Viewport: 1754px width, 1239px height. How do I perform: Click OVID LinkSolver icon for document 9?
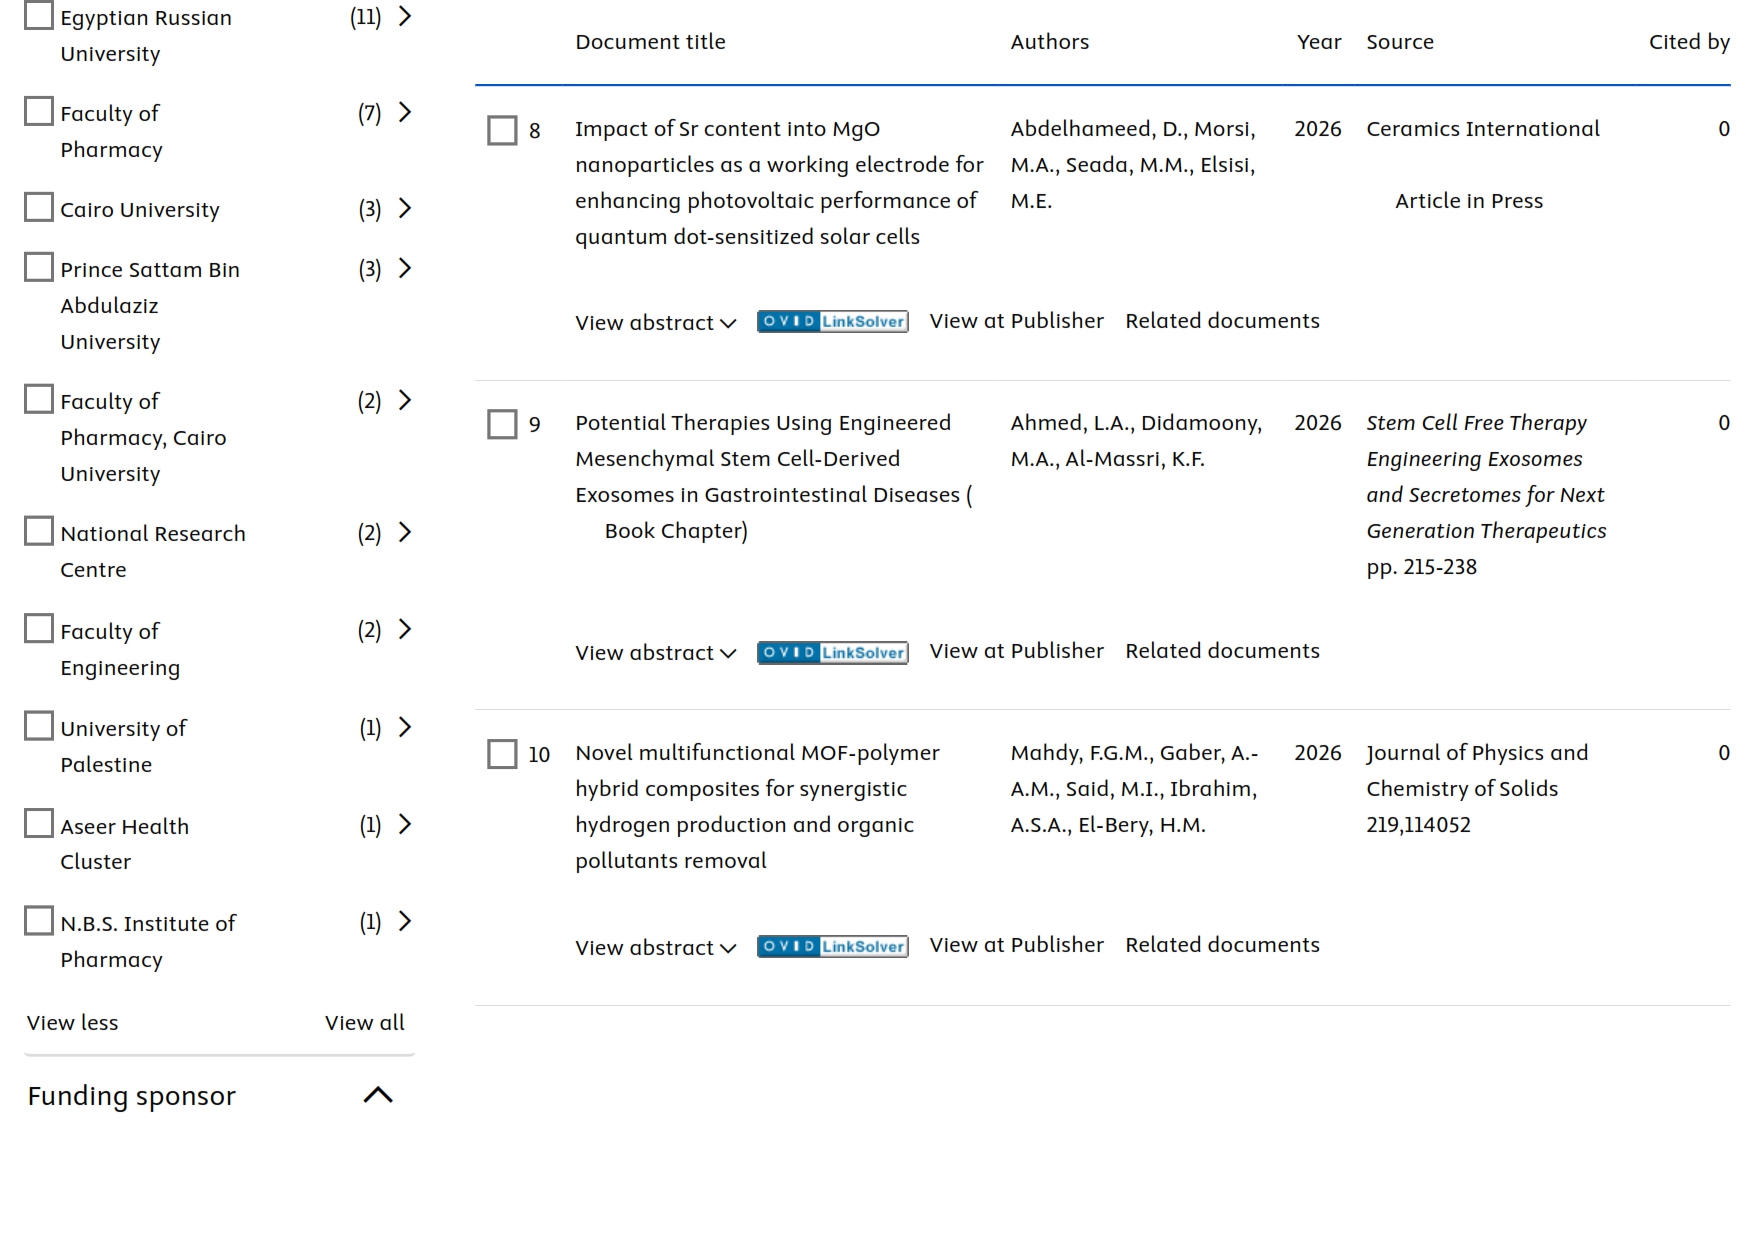pyautogui.click(x=832, y=652)
